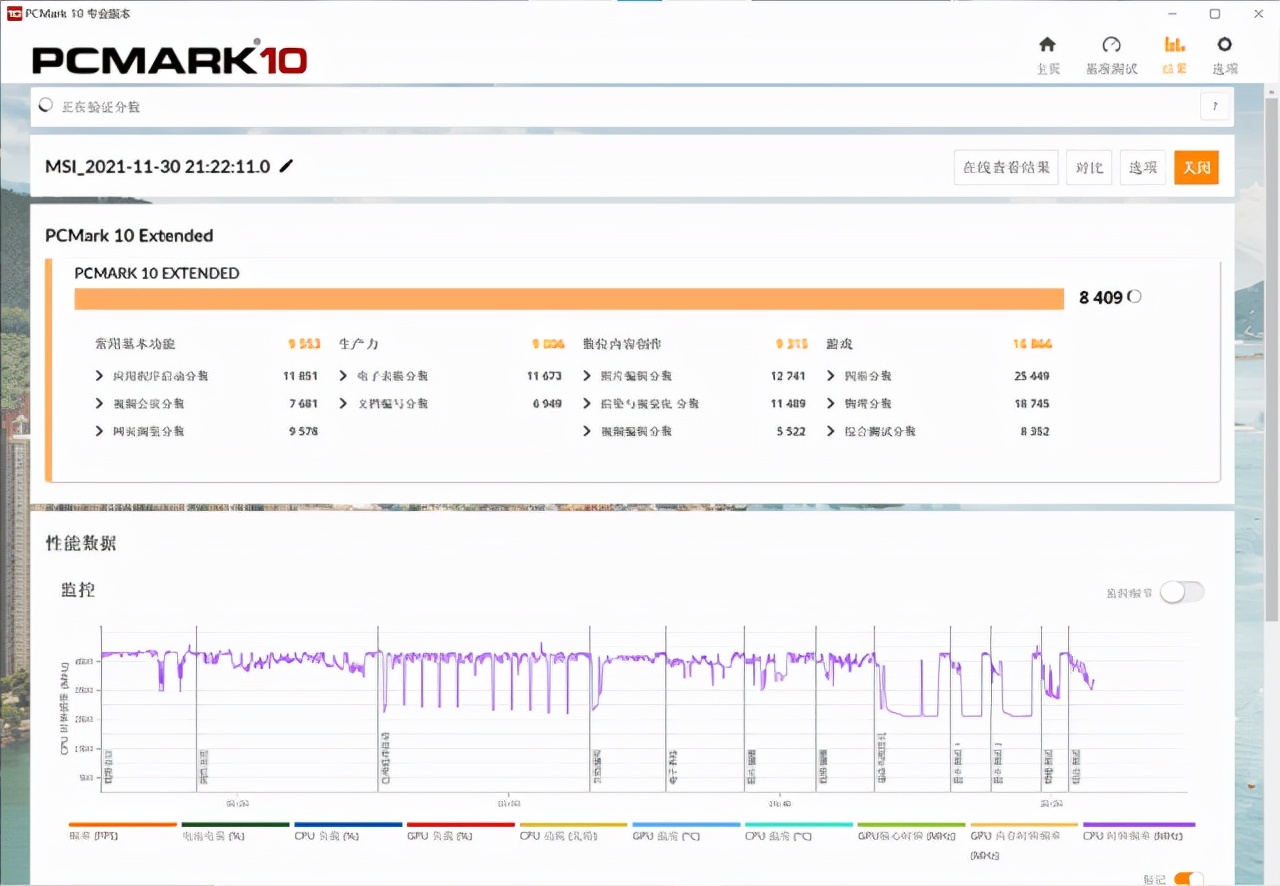This screenshot has width=1280, height=886.
Task: Toggle the monitoring details switch
Action: [x=1181, y=592]
